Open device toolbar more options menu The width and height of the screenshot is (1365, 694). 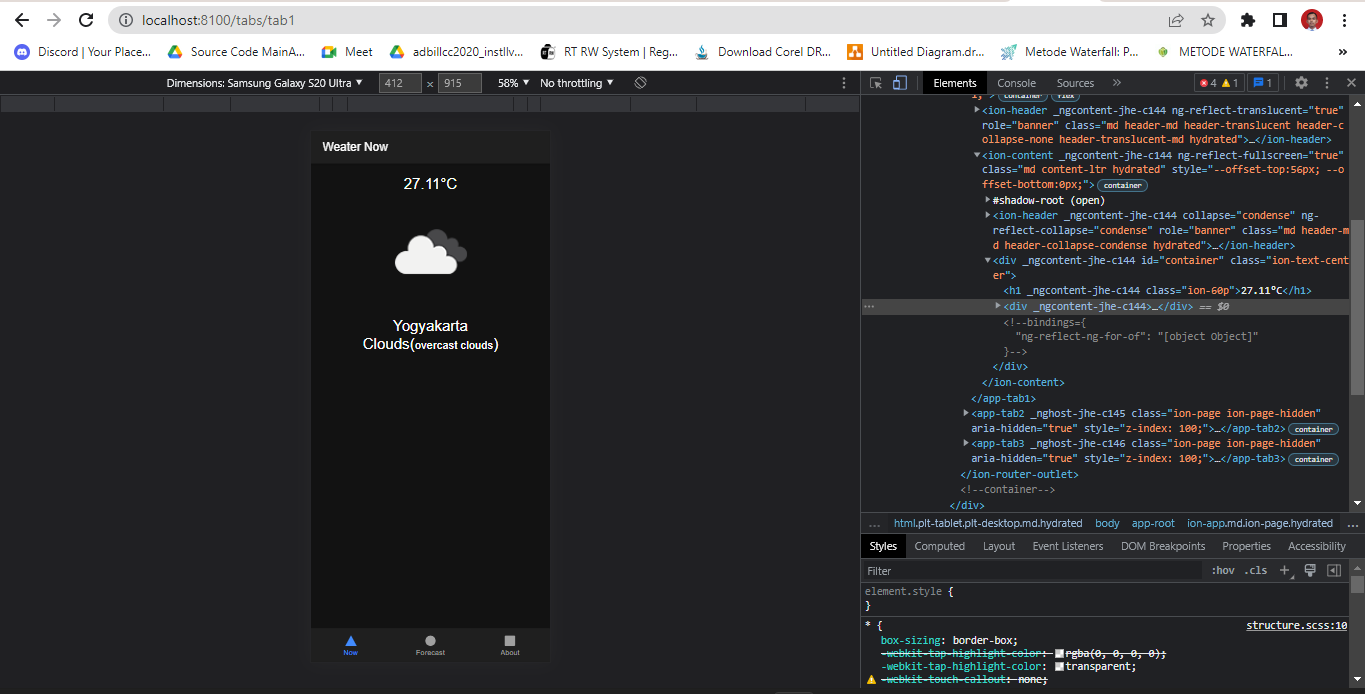[x=844, y=83]
